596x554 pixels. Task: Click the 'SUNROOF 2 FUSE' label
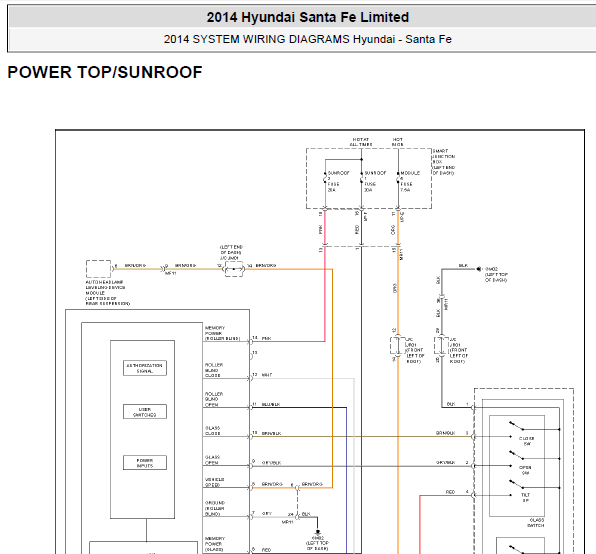tap(338, 181)
